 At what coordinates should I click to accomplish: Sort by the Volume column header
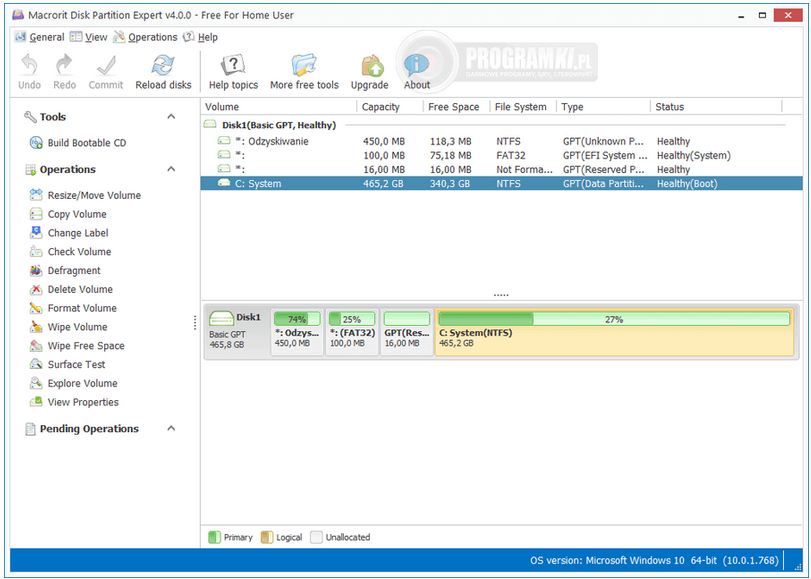pos(279,107)
